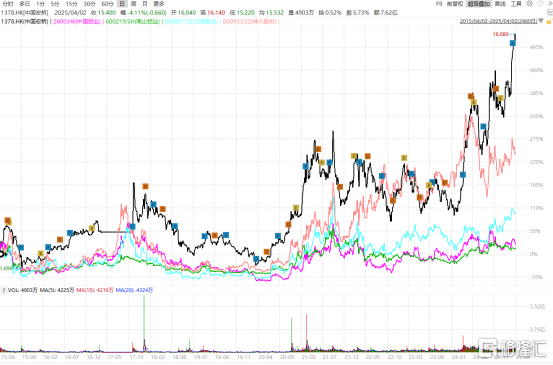The width and height of the screenshot is (553, 365).
Task: Click the high price 16.140 value
Action: [216, 13]
